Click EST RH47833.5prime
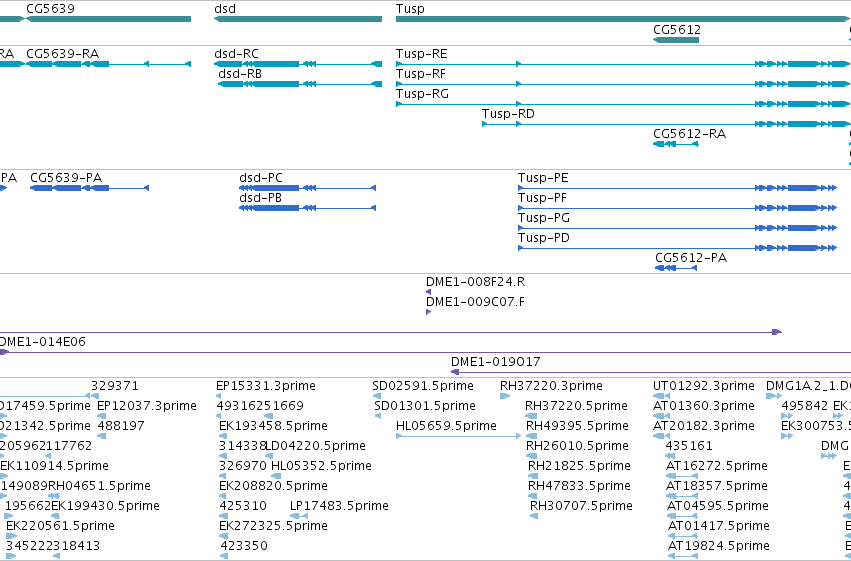 click(x=579, y=486)
